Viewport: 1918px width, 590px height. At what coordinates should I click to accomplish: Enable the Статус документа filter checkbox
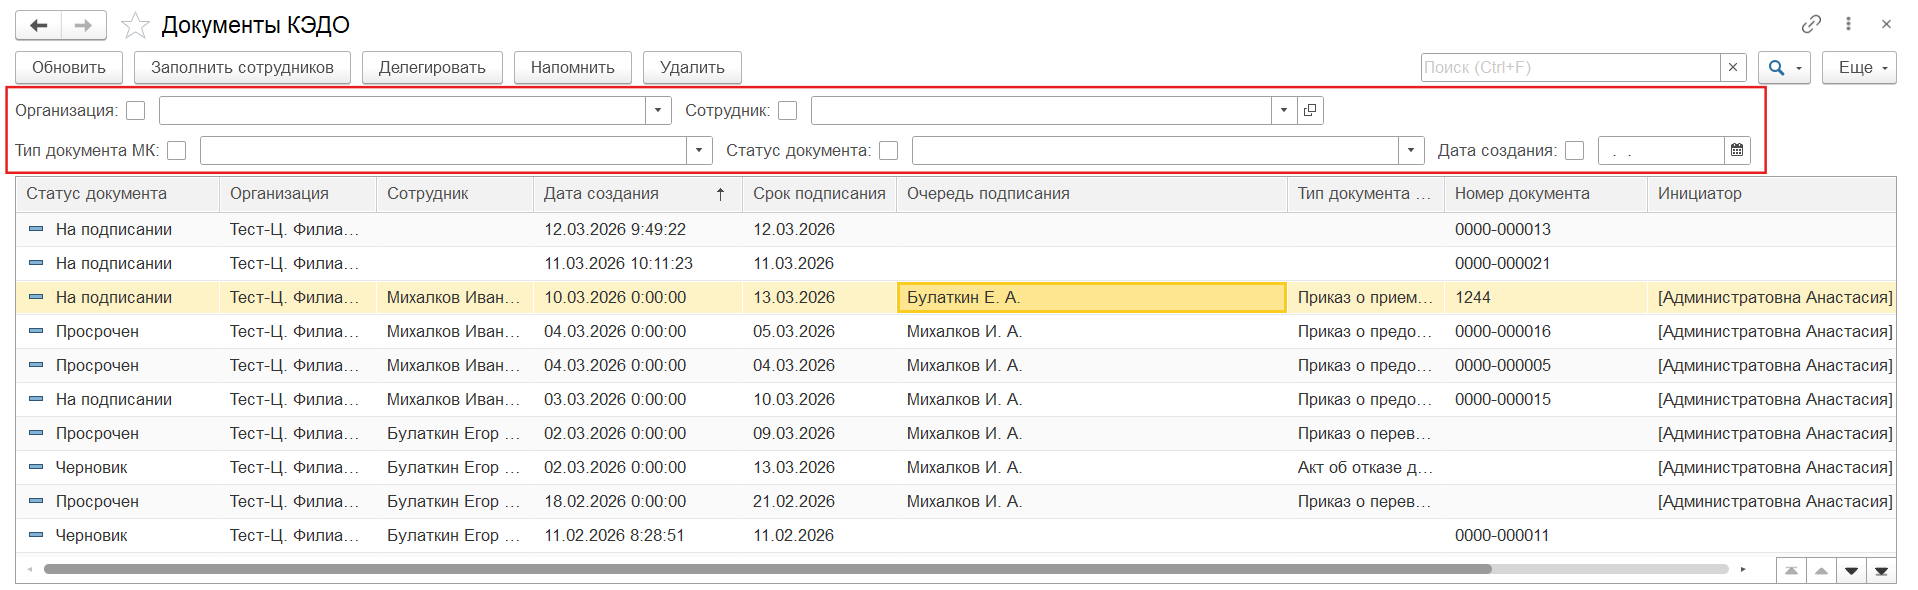click(x=888, y=150)
